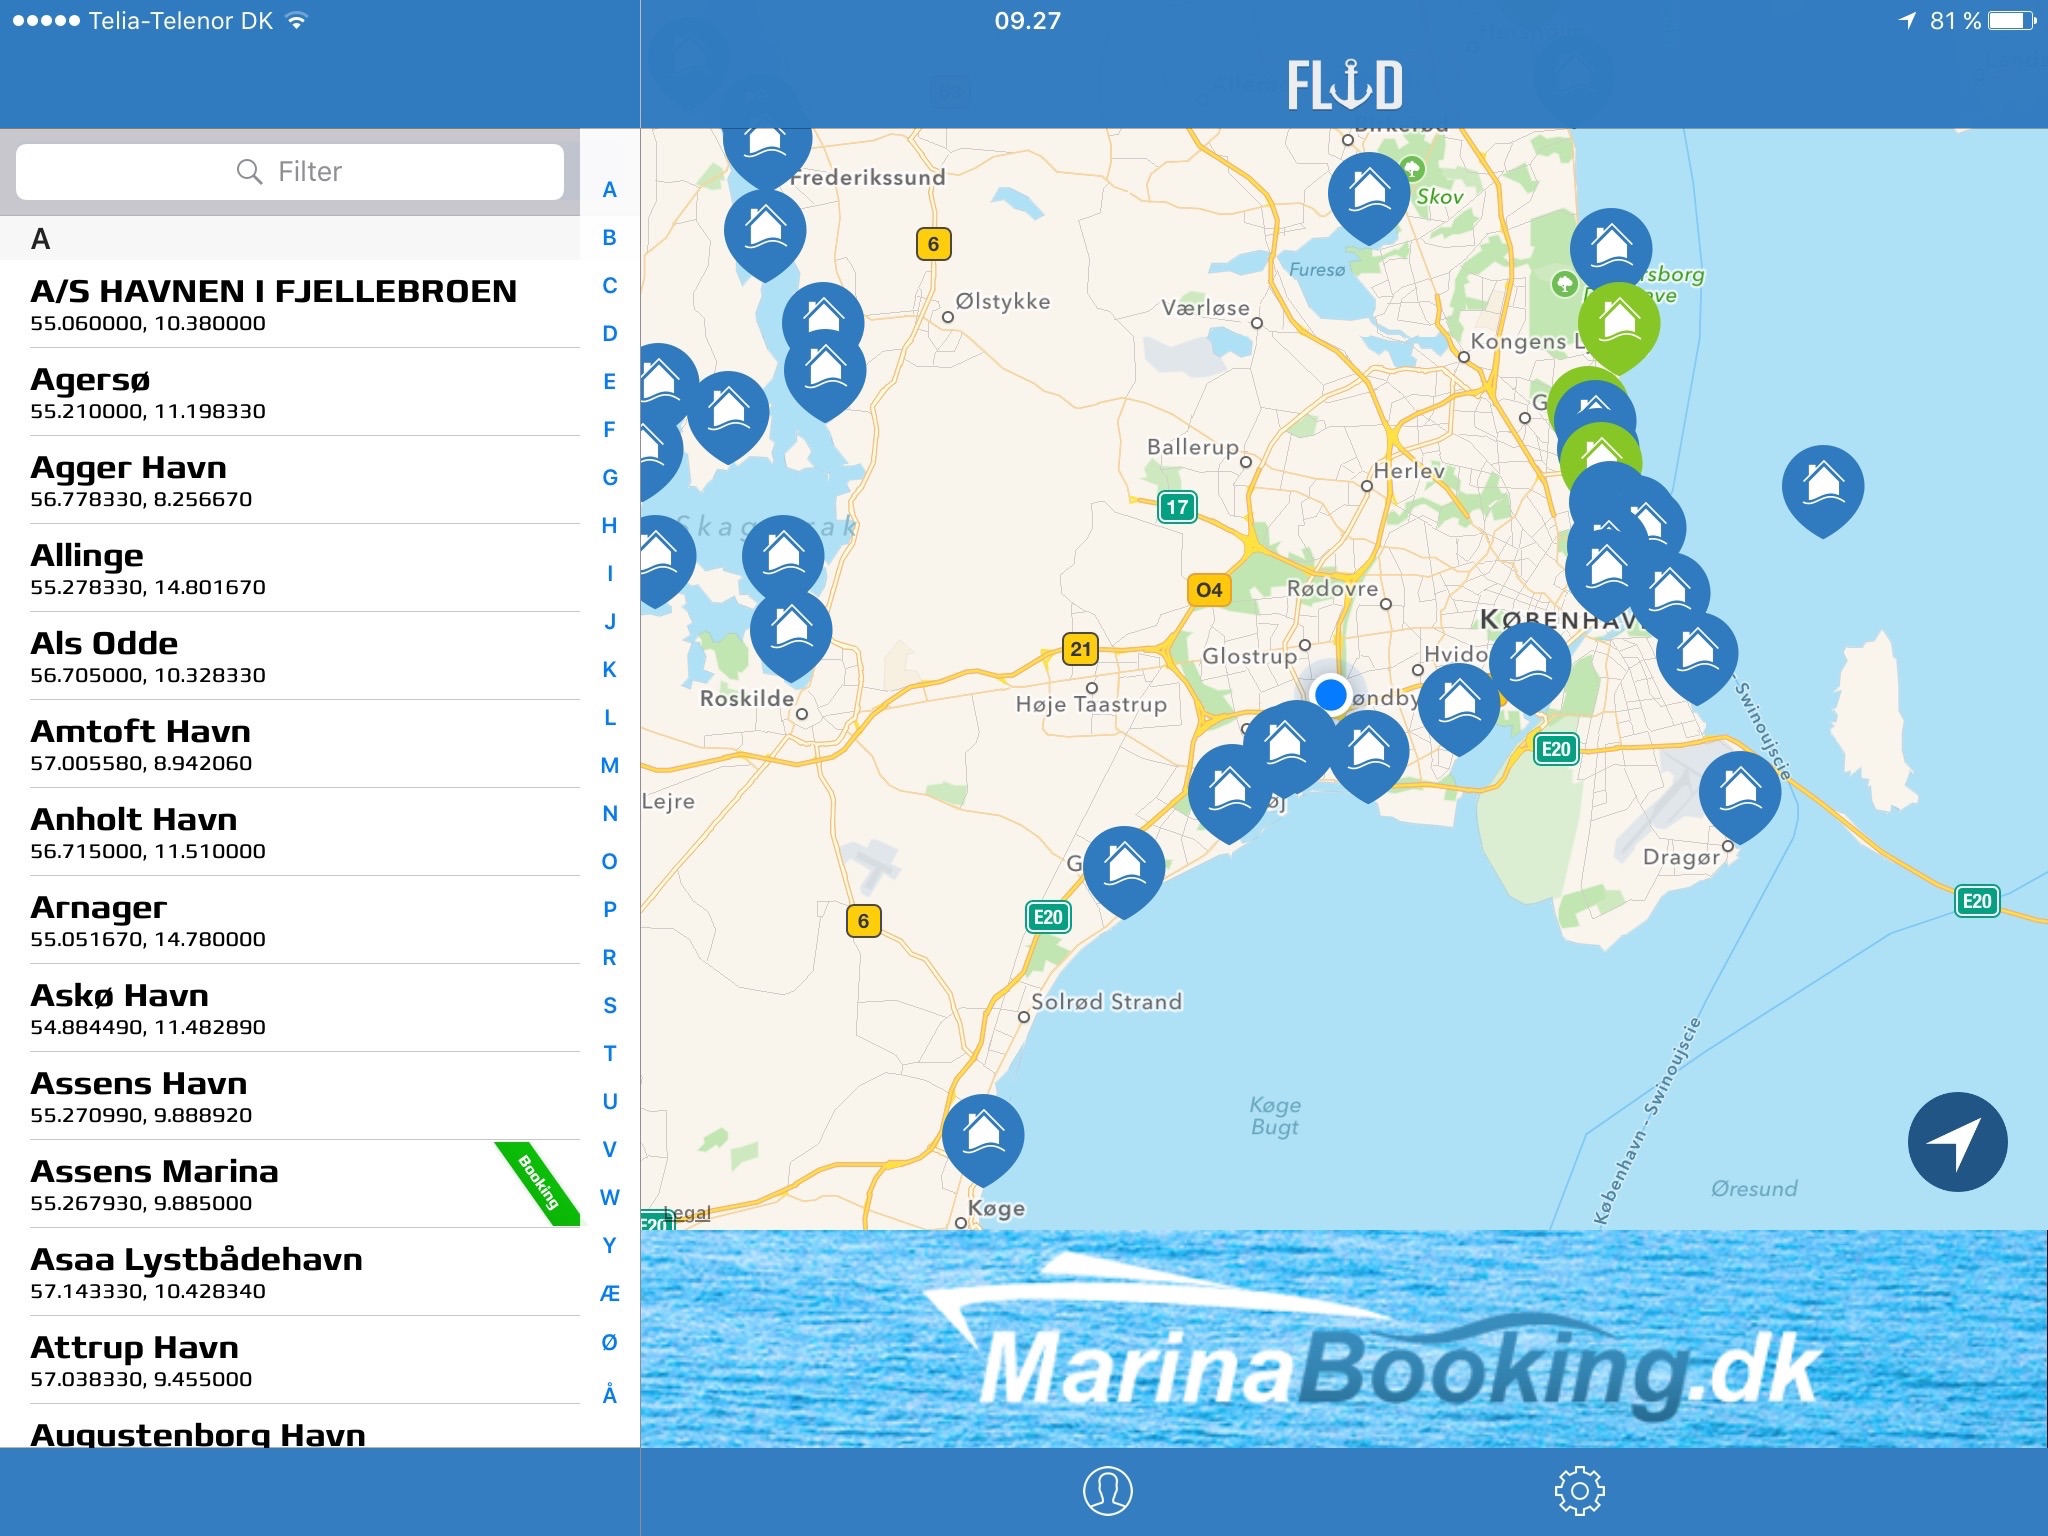Select the harbor pin near Køge
The height and width of the screenshot is (1536, 2048).
983,1134
